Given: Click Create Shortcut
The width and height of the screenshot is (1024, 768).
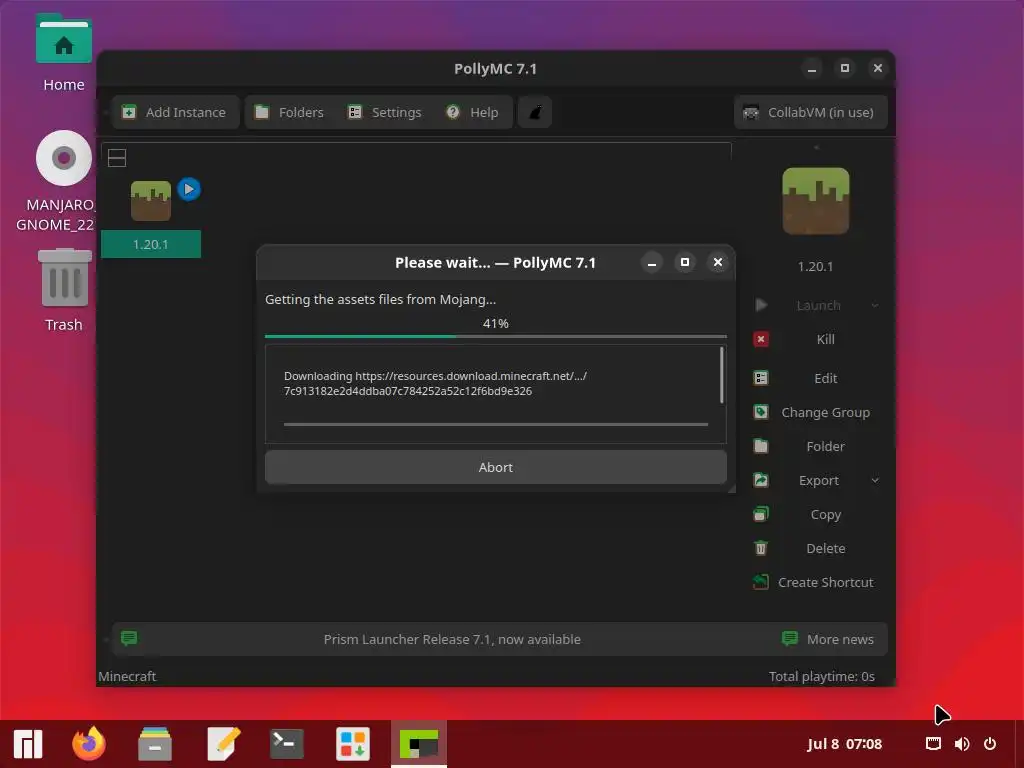Looking at the screenshot, I should click(x=816, y=582).
